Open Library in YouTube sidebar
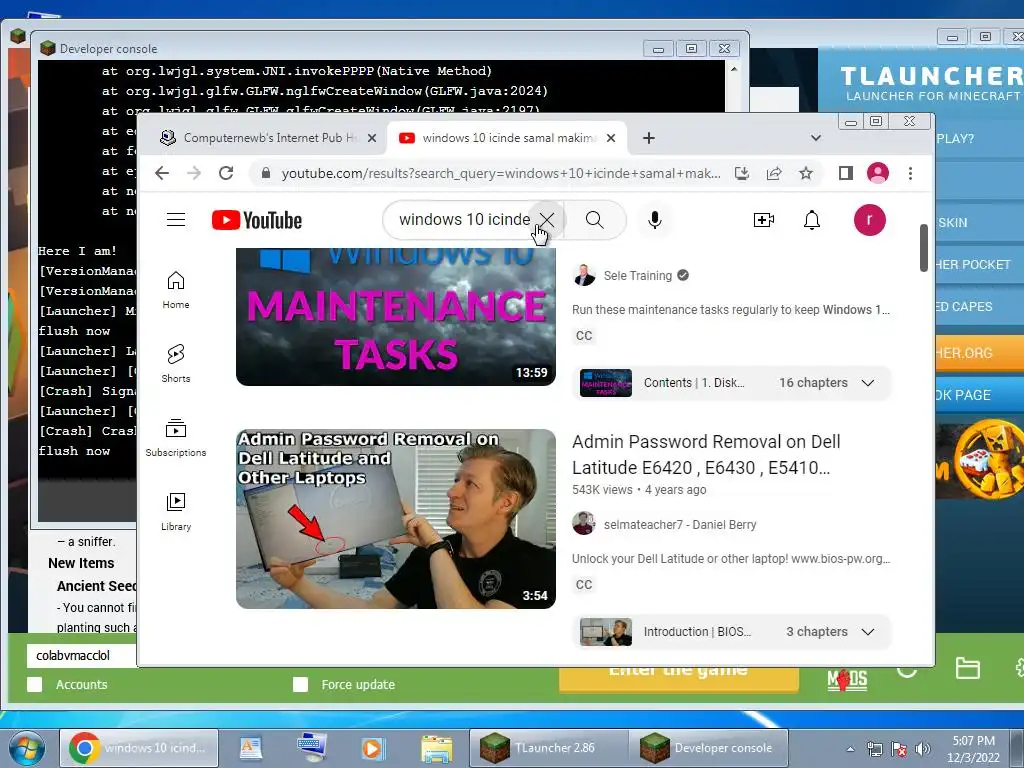The width and height of the screenshot is (1024, 768). (x=176, y=511)
